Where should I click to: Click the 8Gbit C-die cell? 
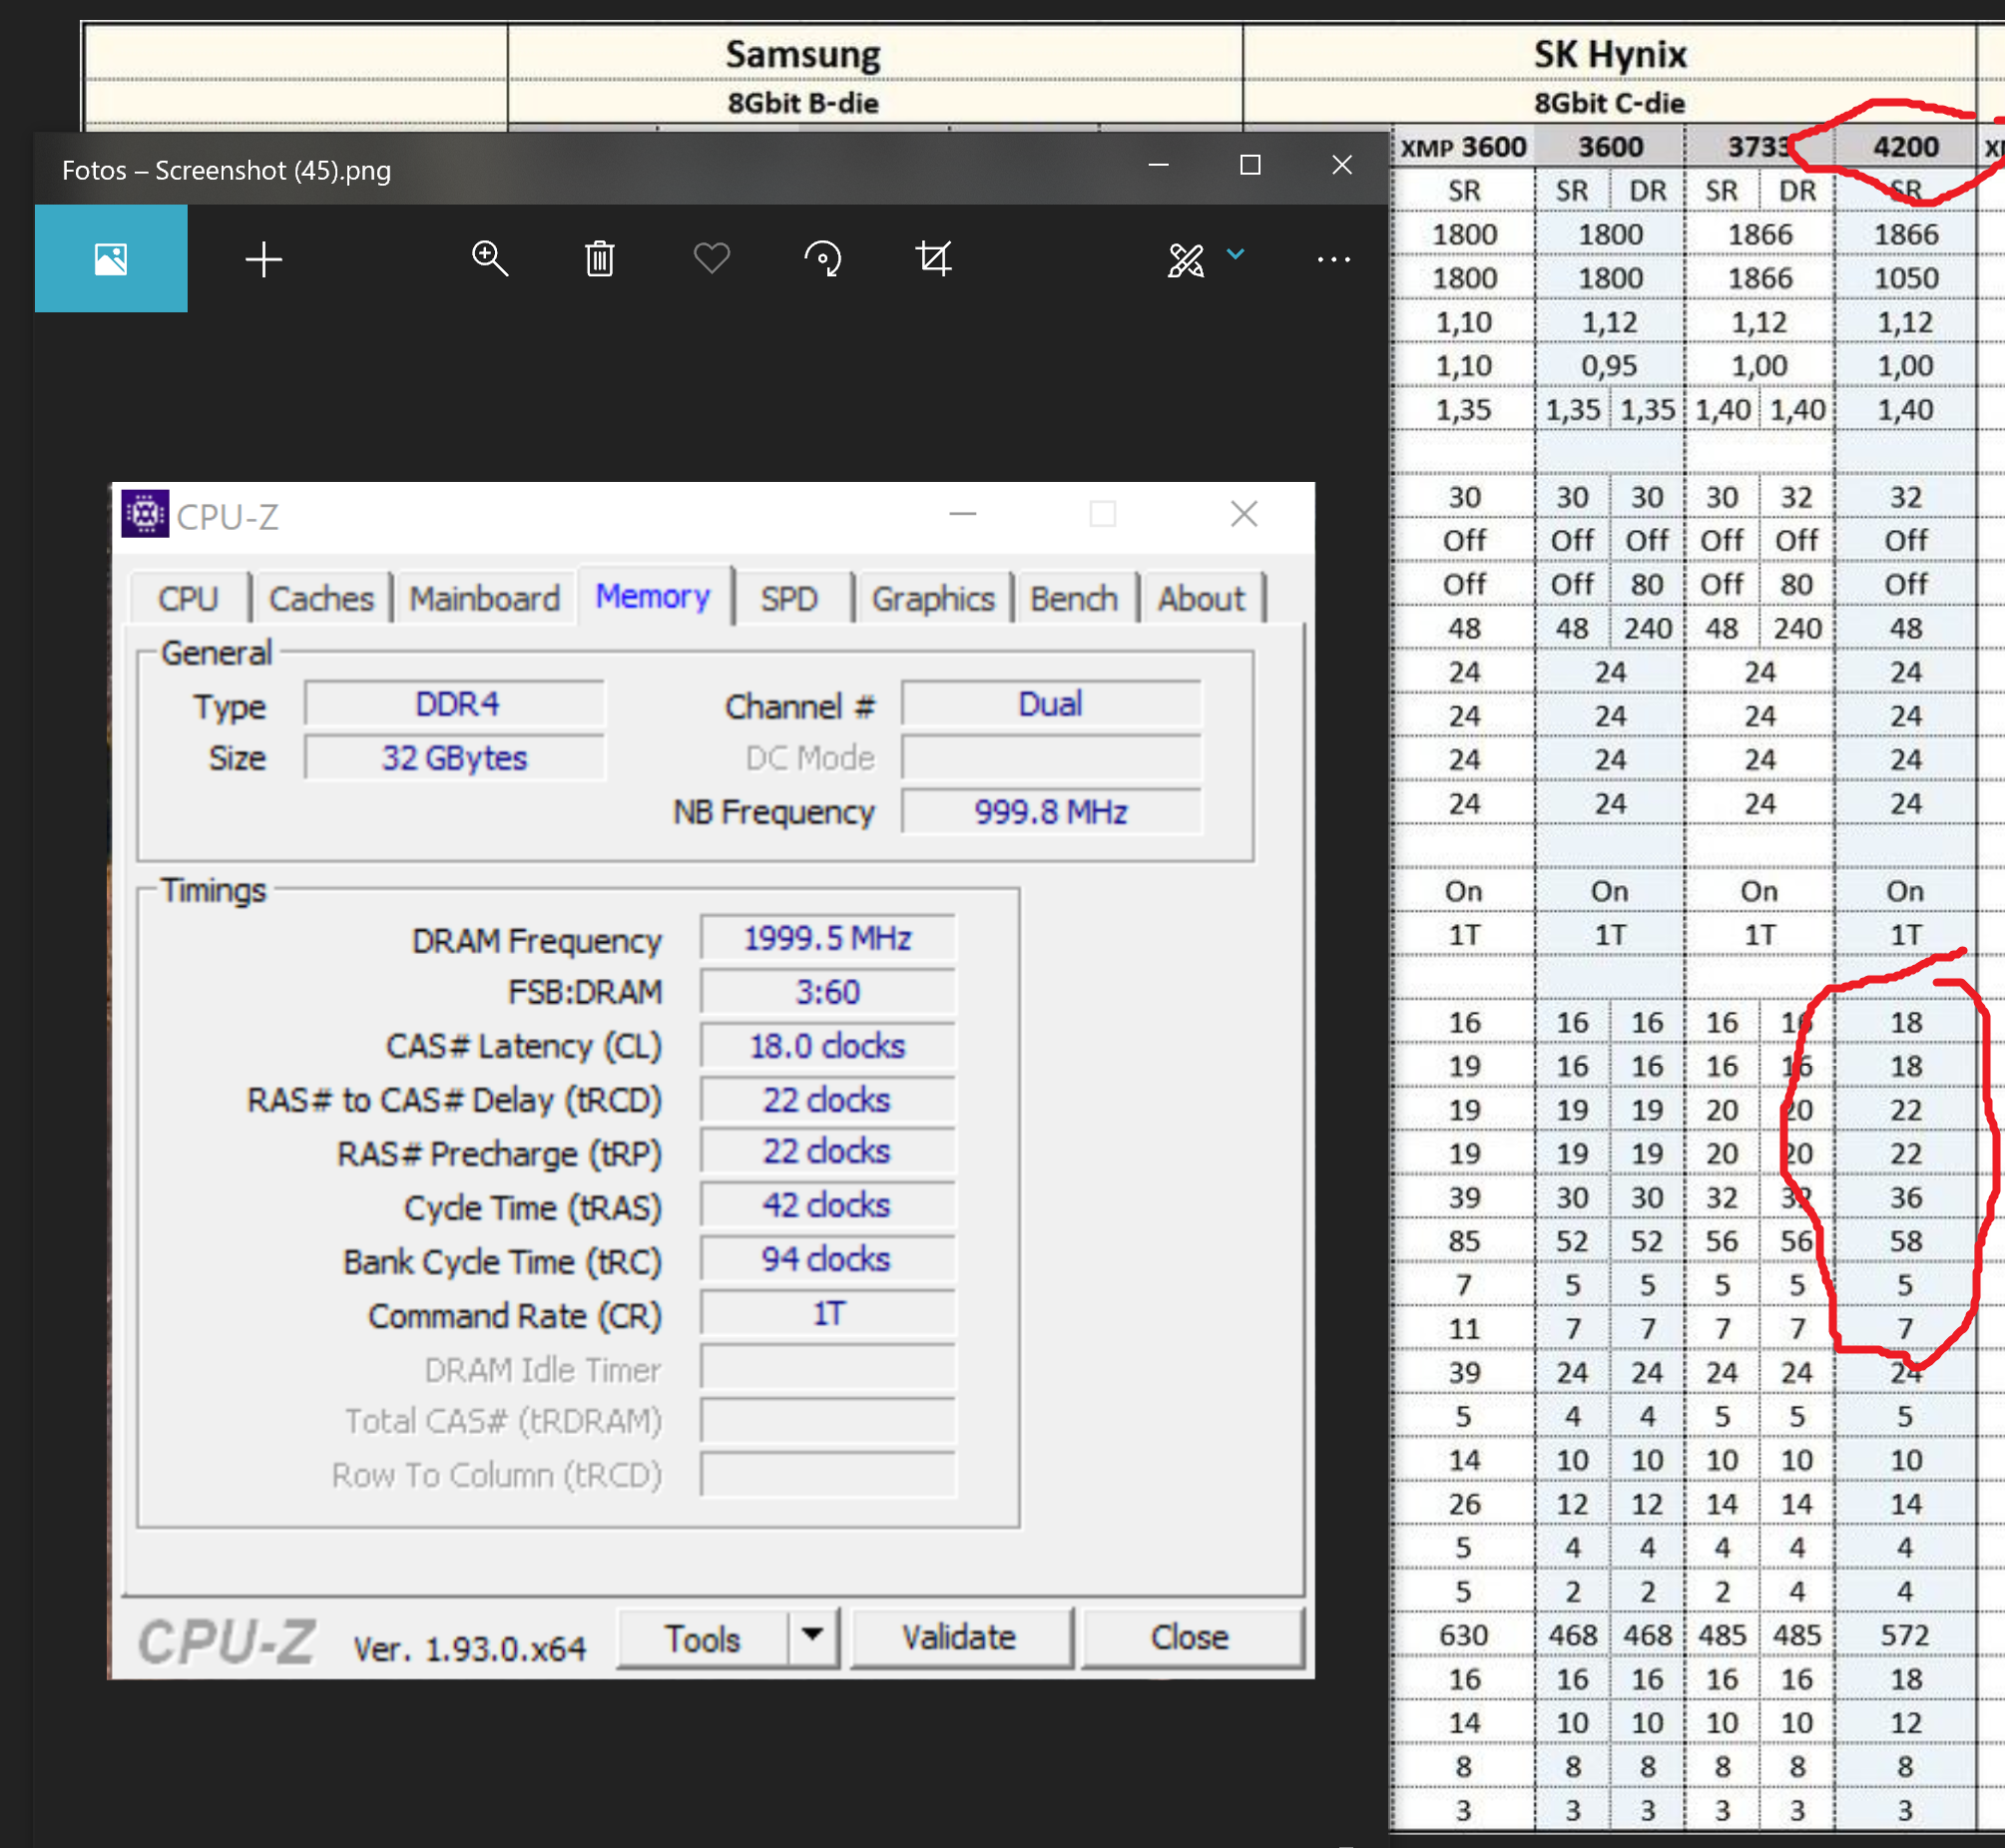(x=1610, y=102)
